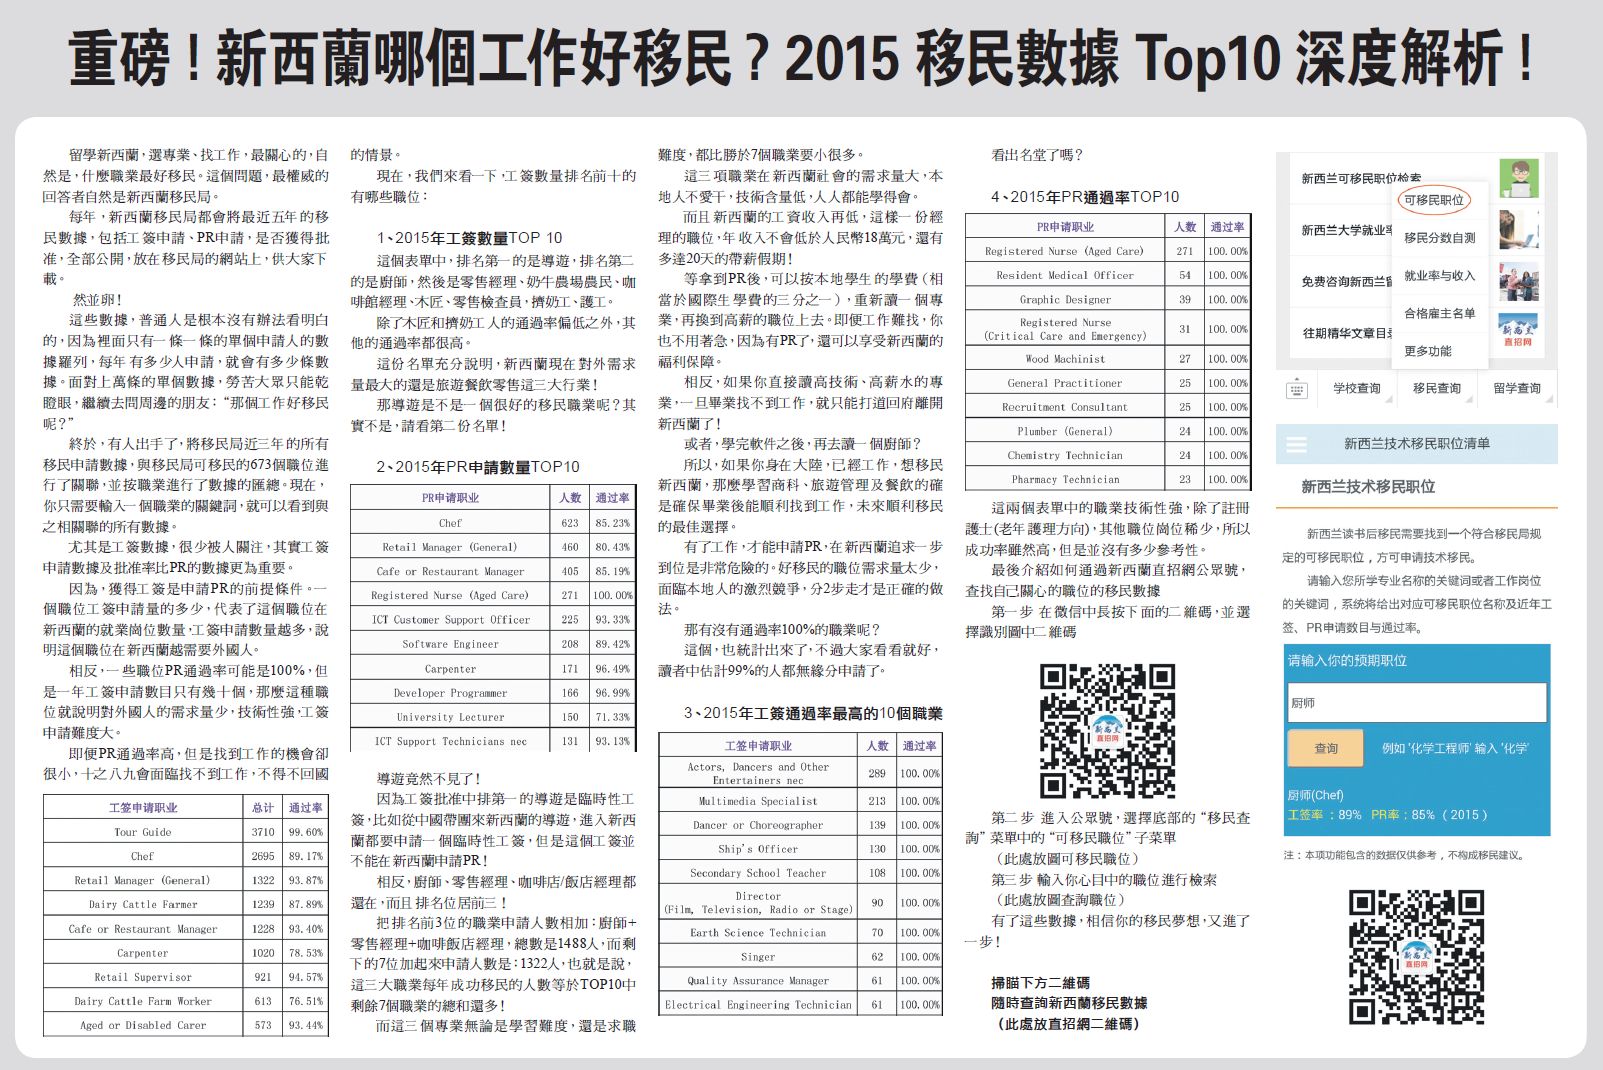Image resolution: width=1603 pixels, height=1070 pixels.
Task: Click the ICT Customer Support Officer row
Action: (x=493, y=620)
